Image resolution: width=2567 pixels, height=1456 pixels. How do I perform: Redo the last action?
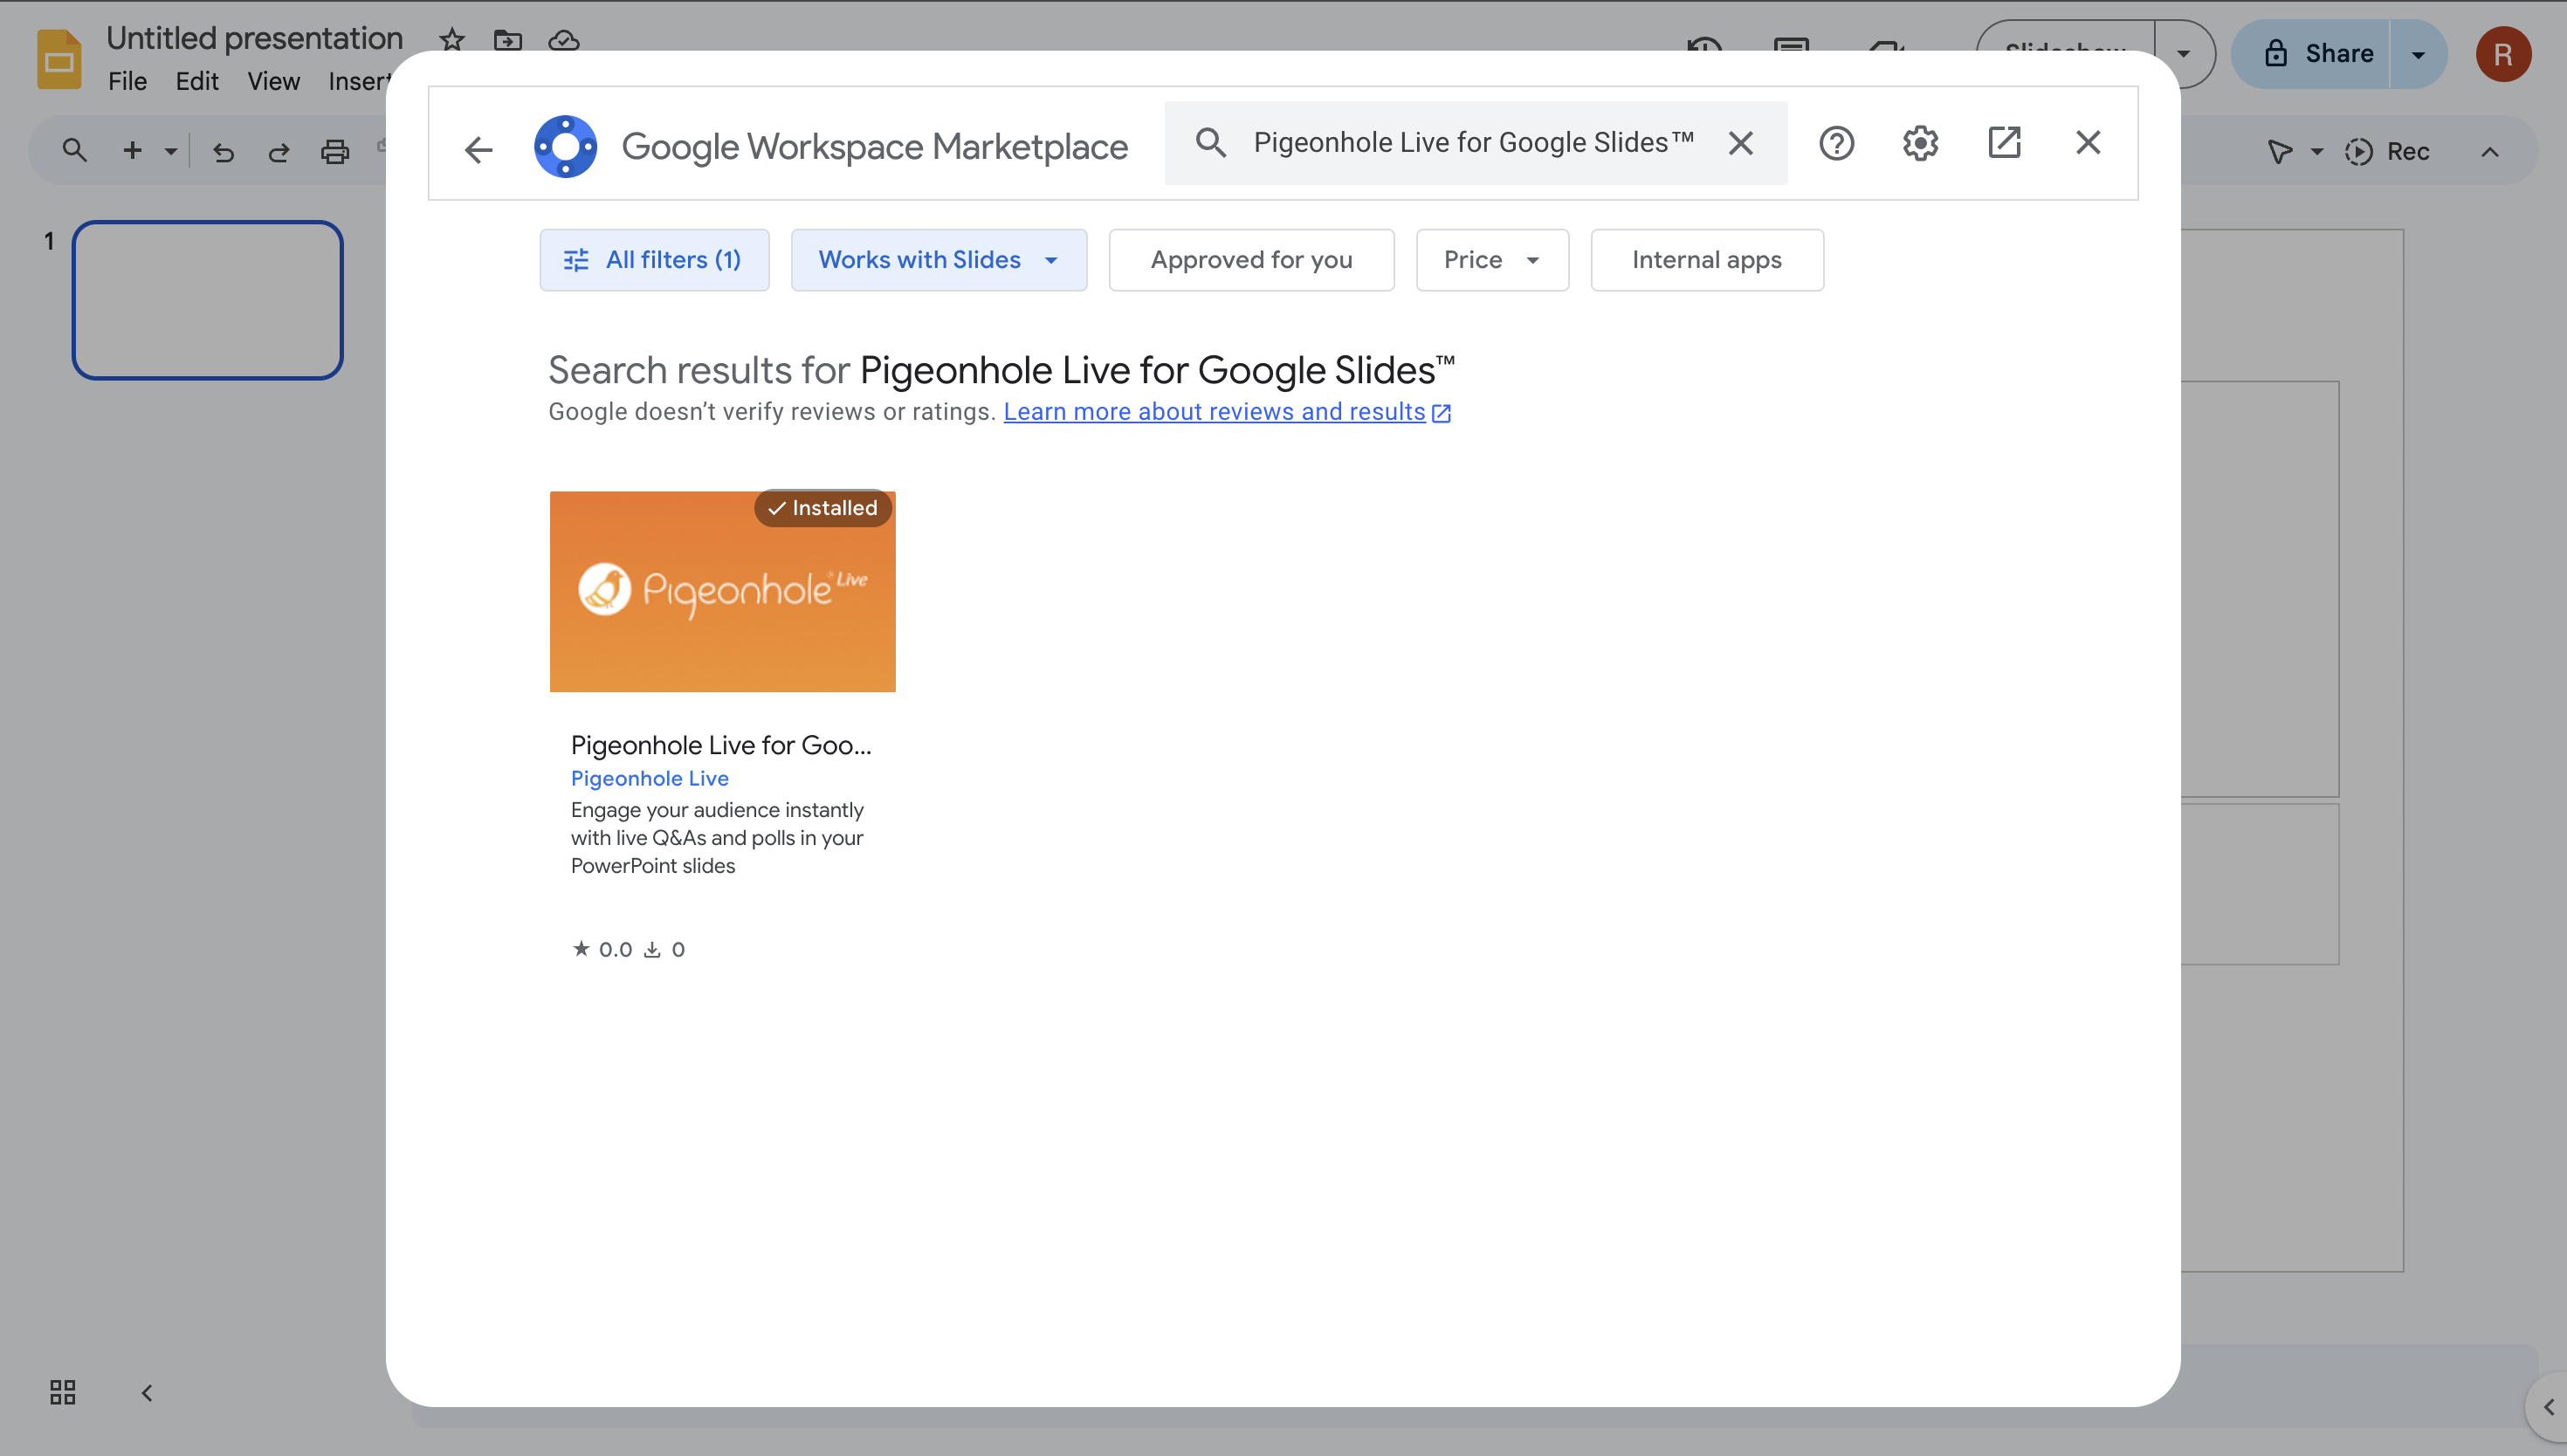tap(279, 151)
